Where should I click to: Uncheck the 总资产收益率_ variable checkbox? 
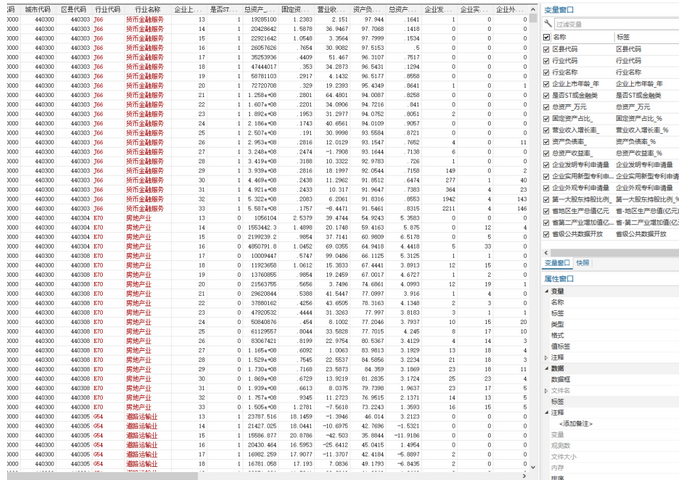(546, 153)
